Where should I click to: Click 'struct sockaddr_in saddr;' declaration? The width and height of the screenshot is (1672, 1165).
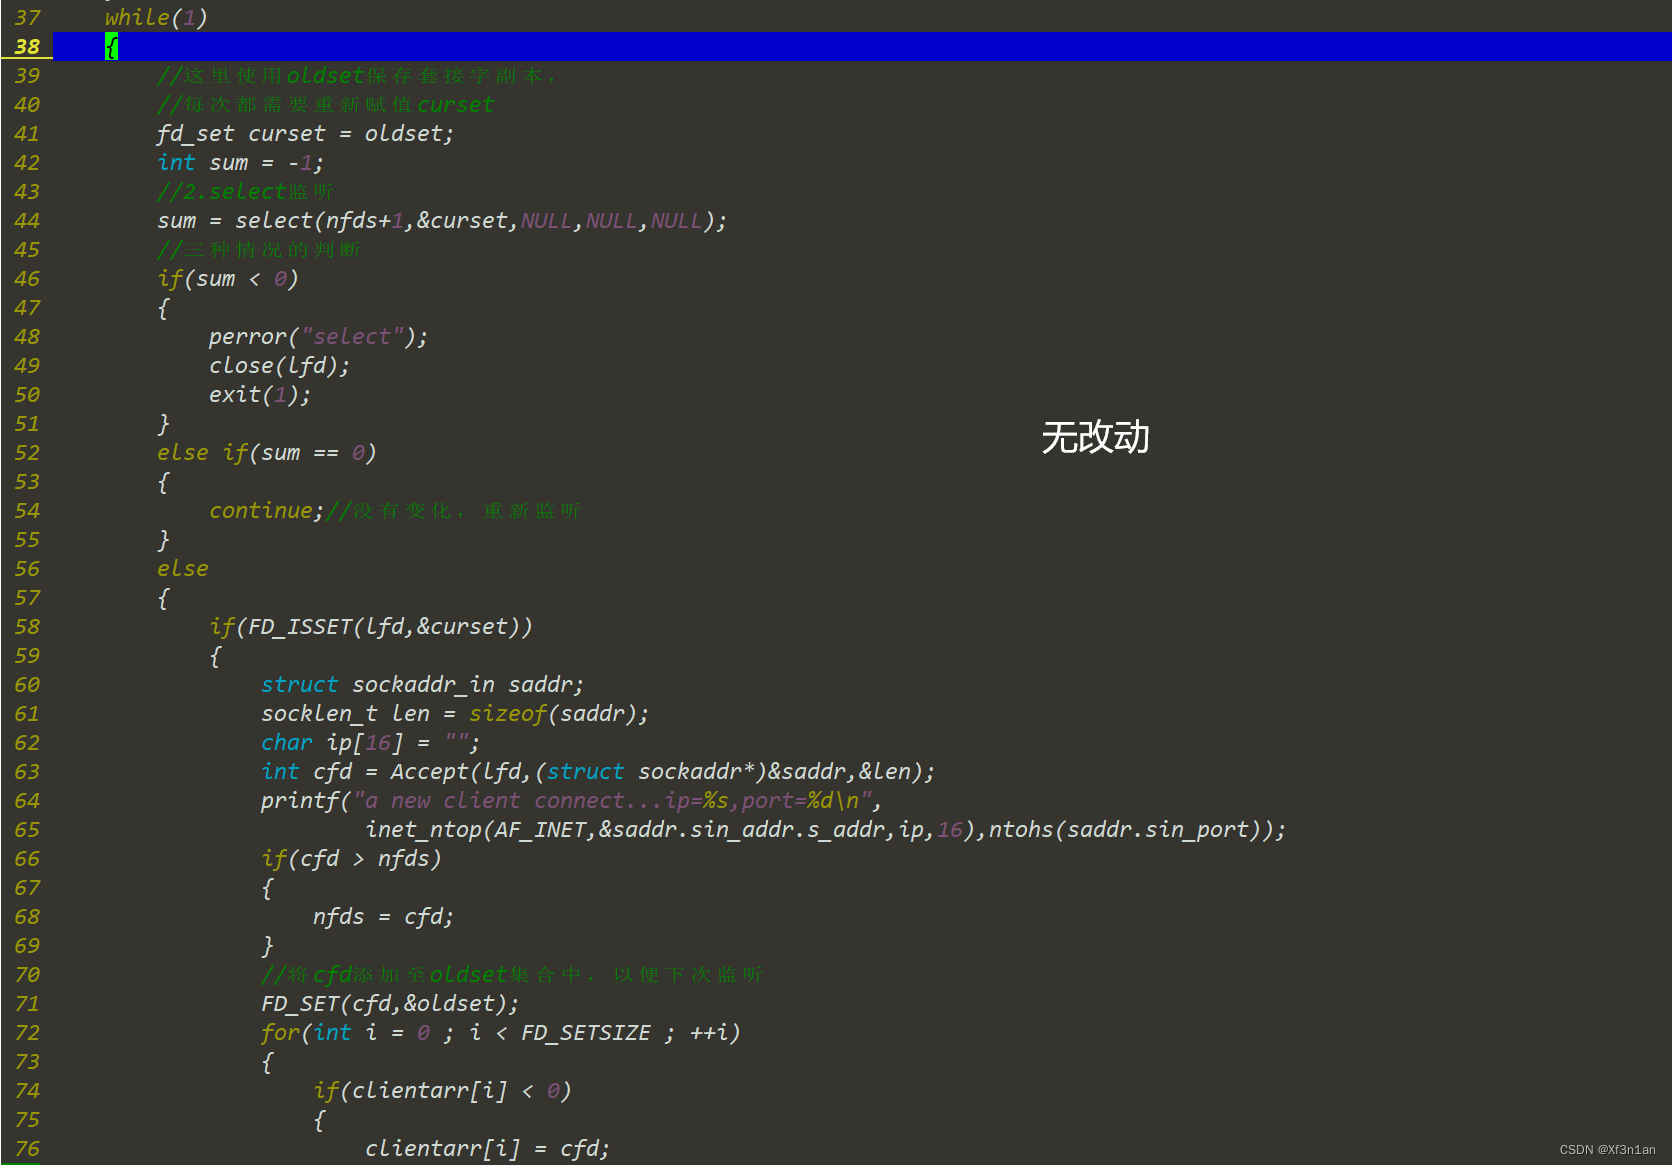pyautogui.click(x=422, y=685)
